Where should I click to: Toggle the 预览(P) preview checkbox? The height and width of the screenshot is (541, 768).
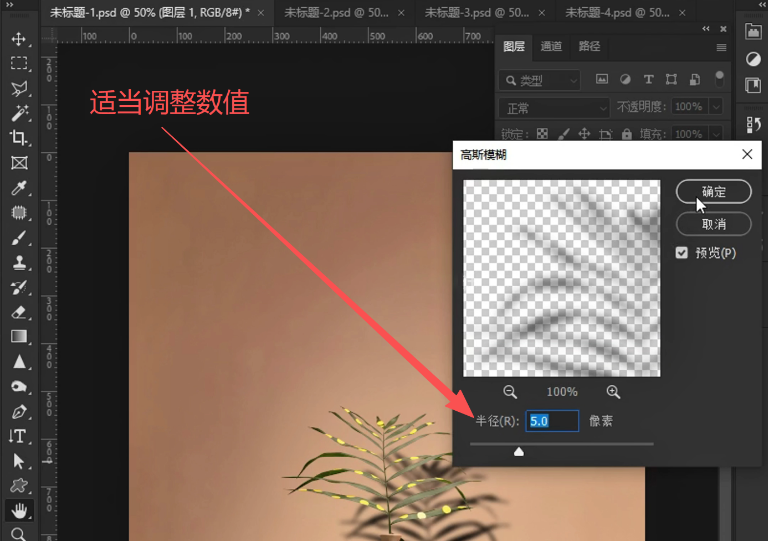pos(682,253)
